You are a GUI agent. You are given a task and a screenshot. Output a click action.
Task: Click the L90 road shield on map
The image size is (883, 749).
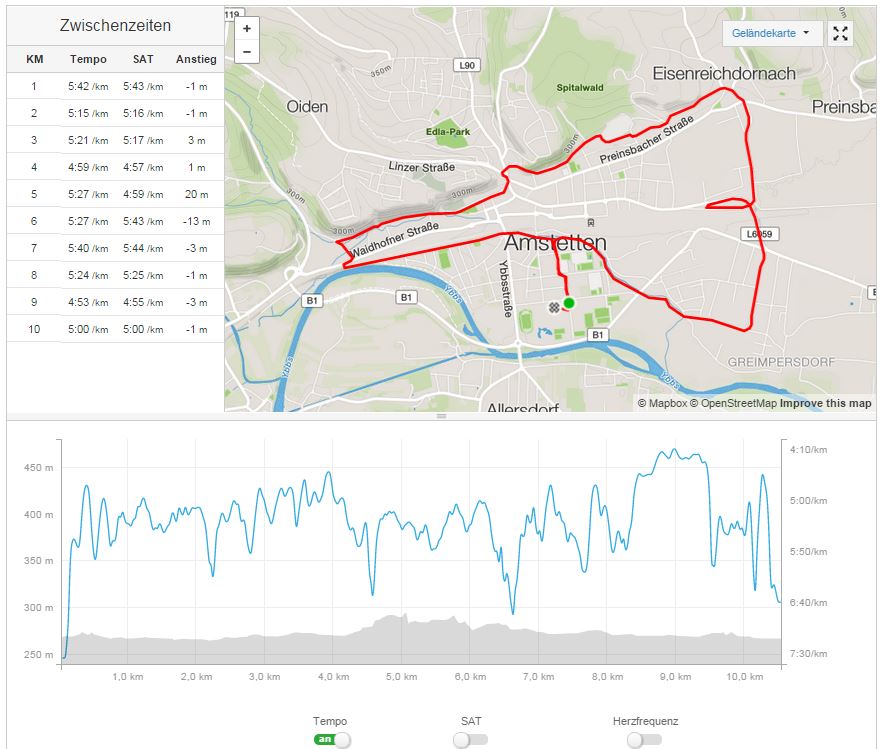click(466, 65)
